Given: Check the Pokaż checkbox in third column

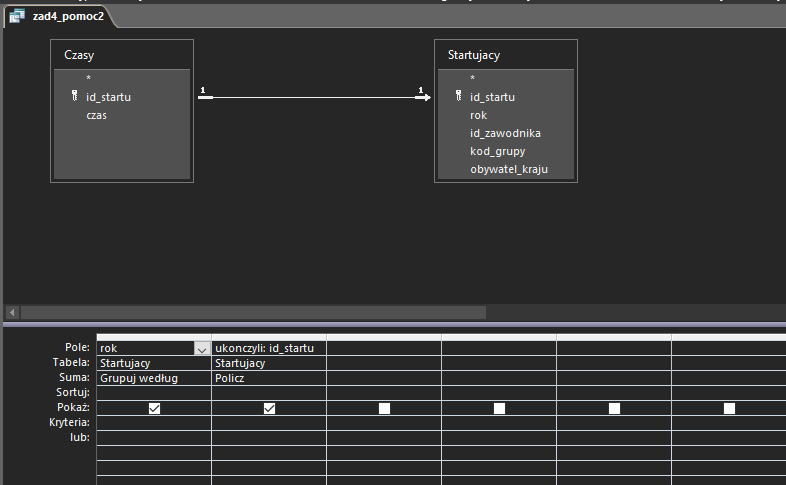Looking at the screenshot, I should point(384,408).
